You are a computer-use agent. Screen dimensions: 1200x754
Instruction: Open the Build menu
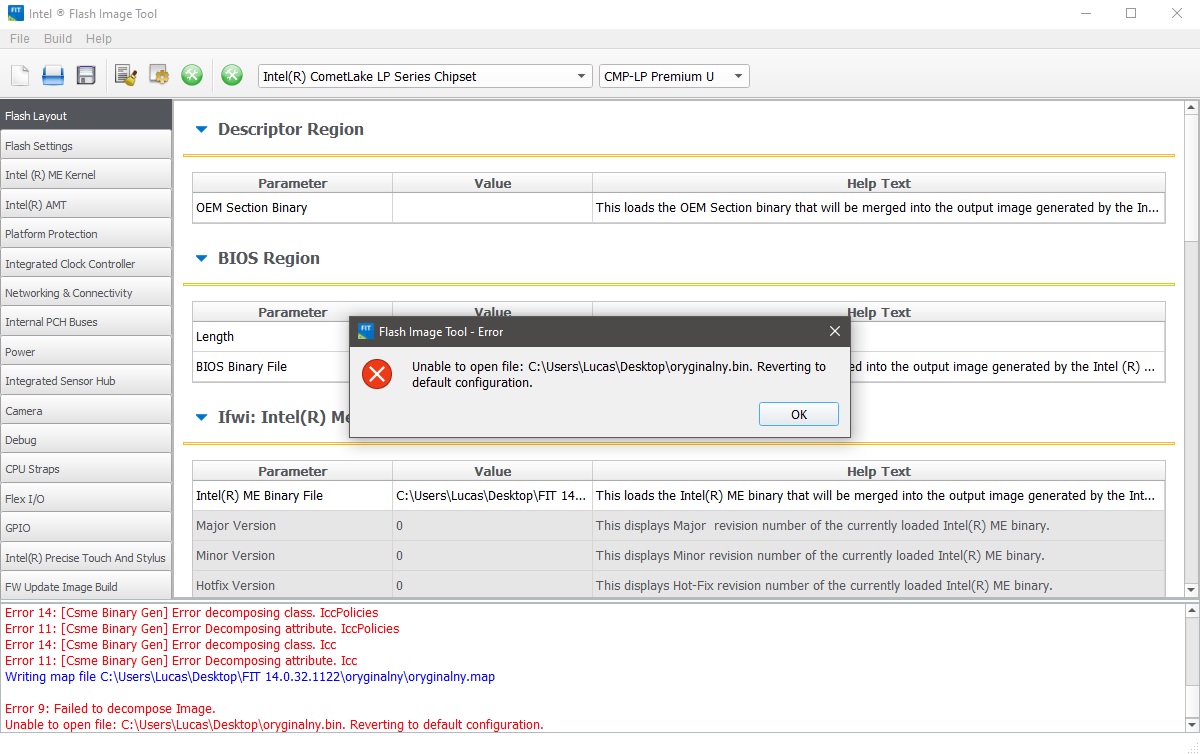58,39
